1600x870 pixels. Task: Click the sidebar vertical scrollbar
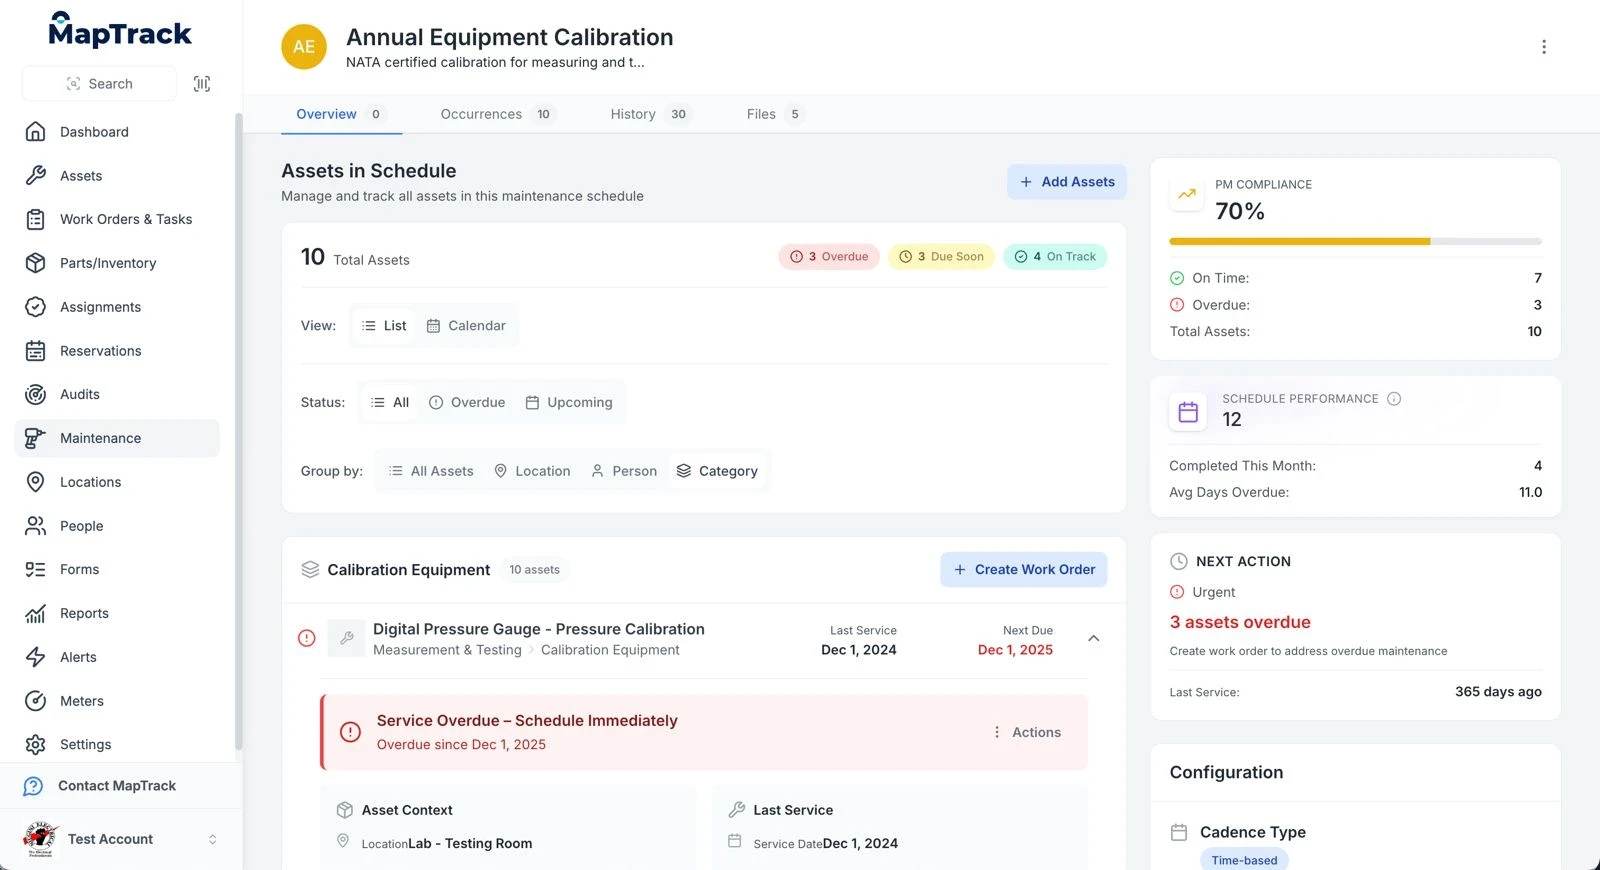coord(238,430)
